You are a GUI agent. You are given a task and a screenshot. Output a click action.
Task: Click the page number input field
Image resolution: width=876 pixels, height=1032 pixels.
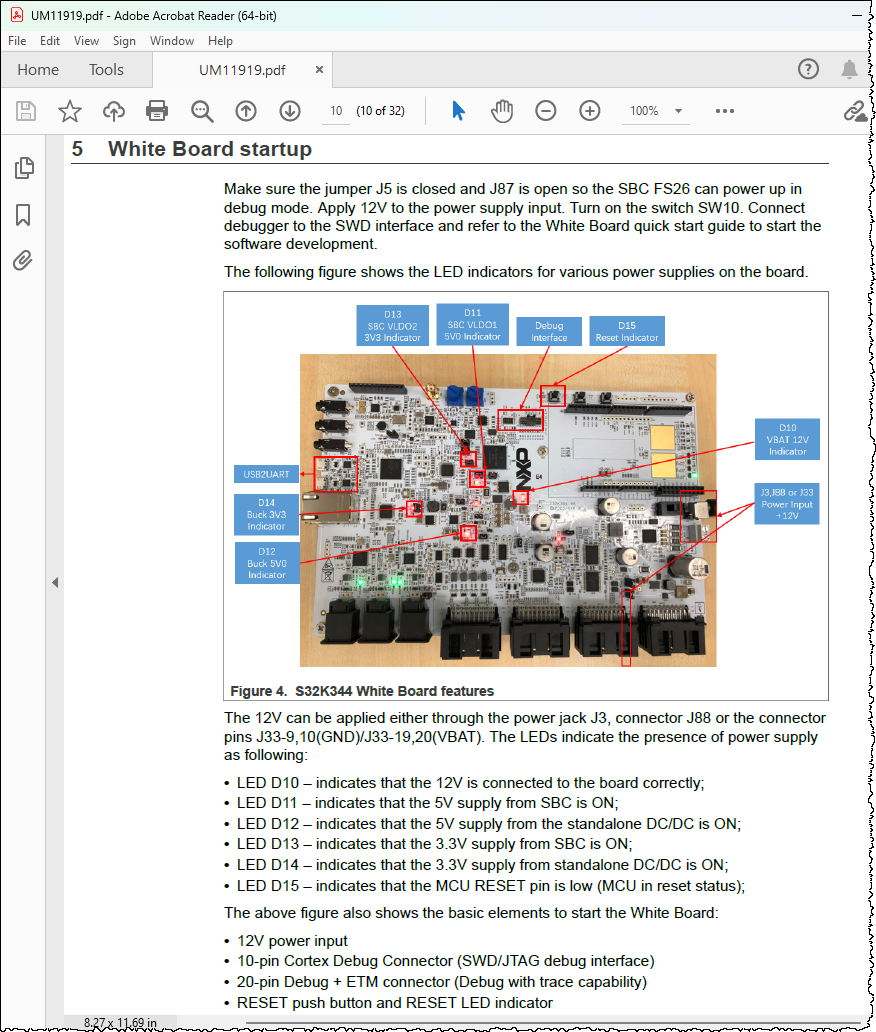click(x=336, y=111)
